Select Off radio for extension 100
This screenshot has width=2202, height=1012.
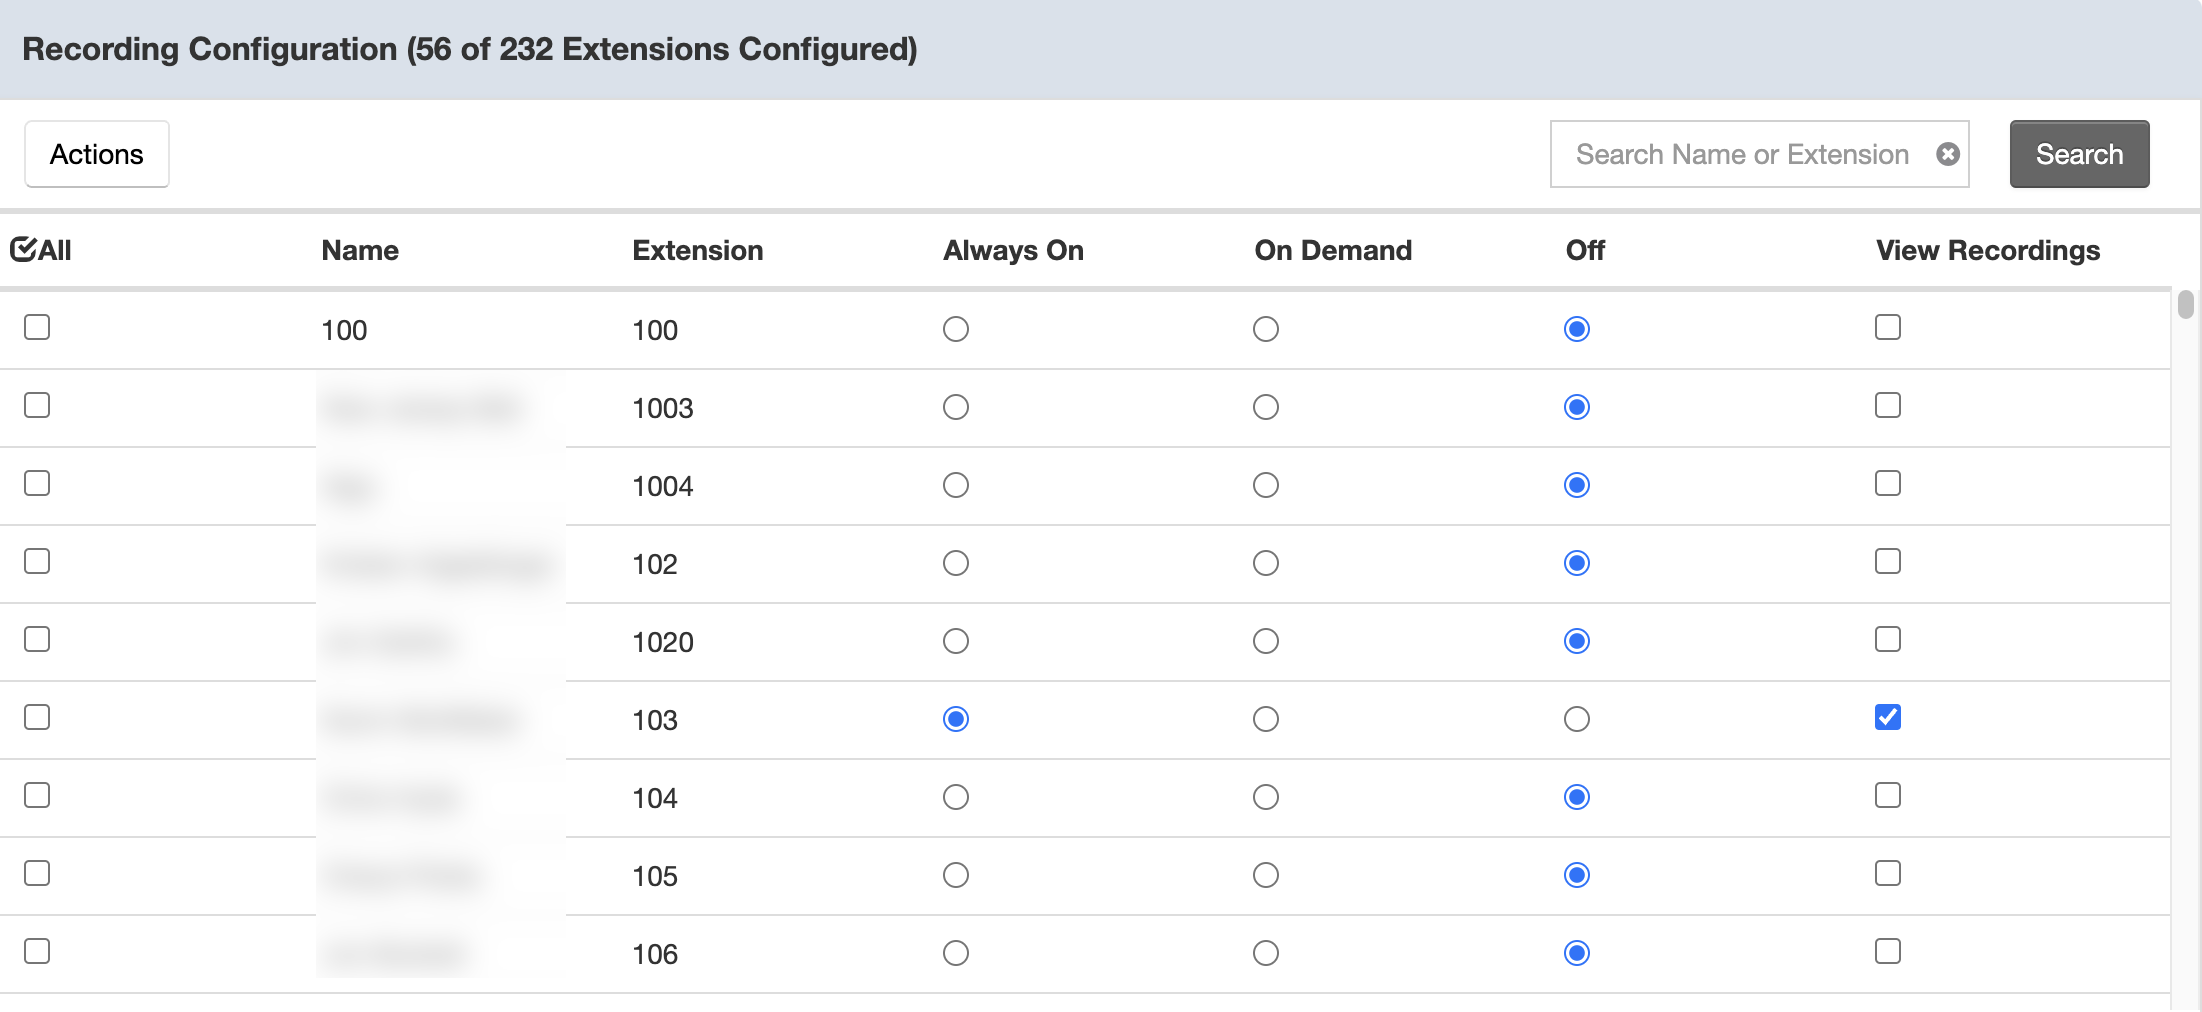(x=1577, y=329)
